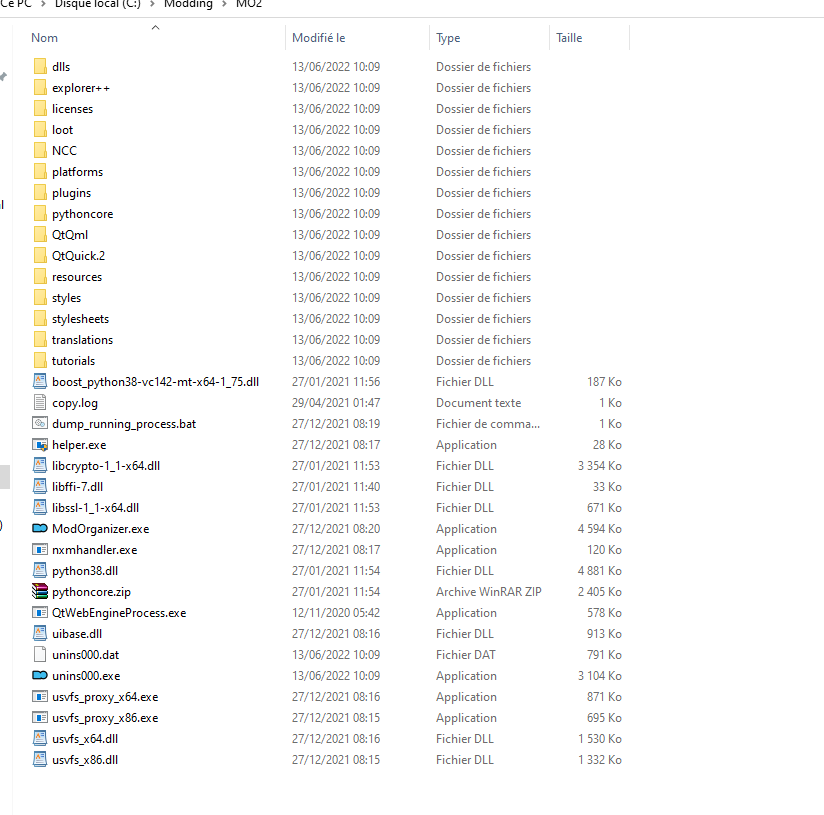The image size is (824, 815).
Task: Select the styles folder name
Action: click(x=66, y=298)
